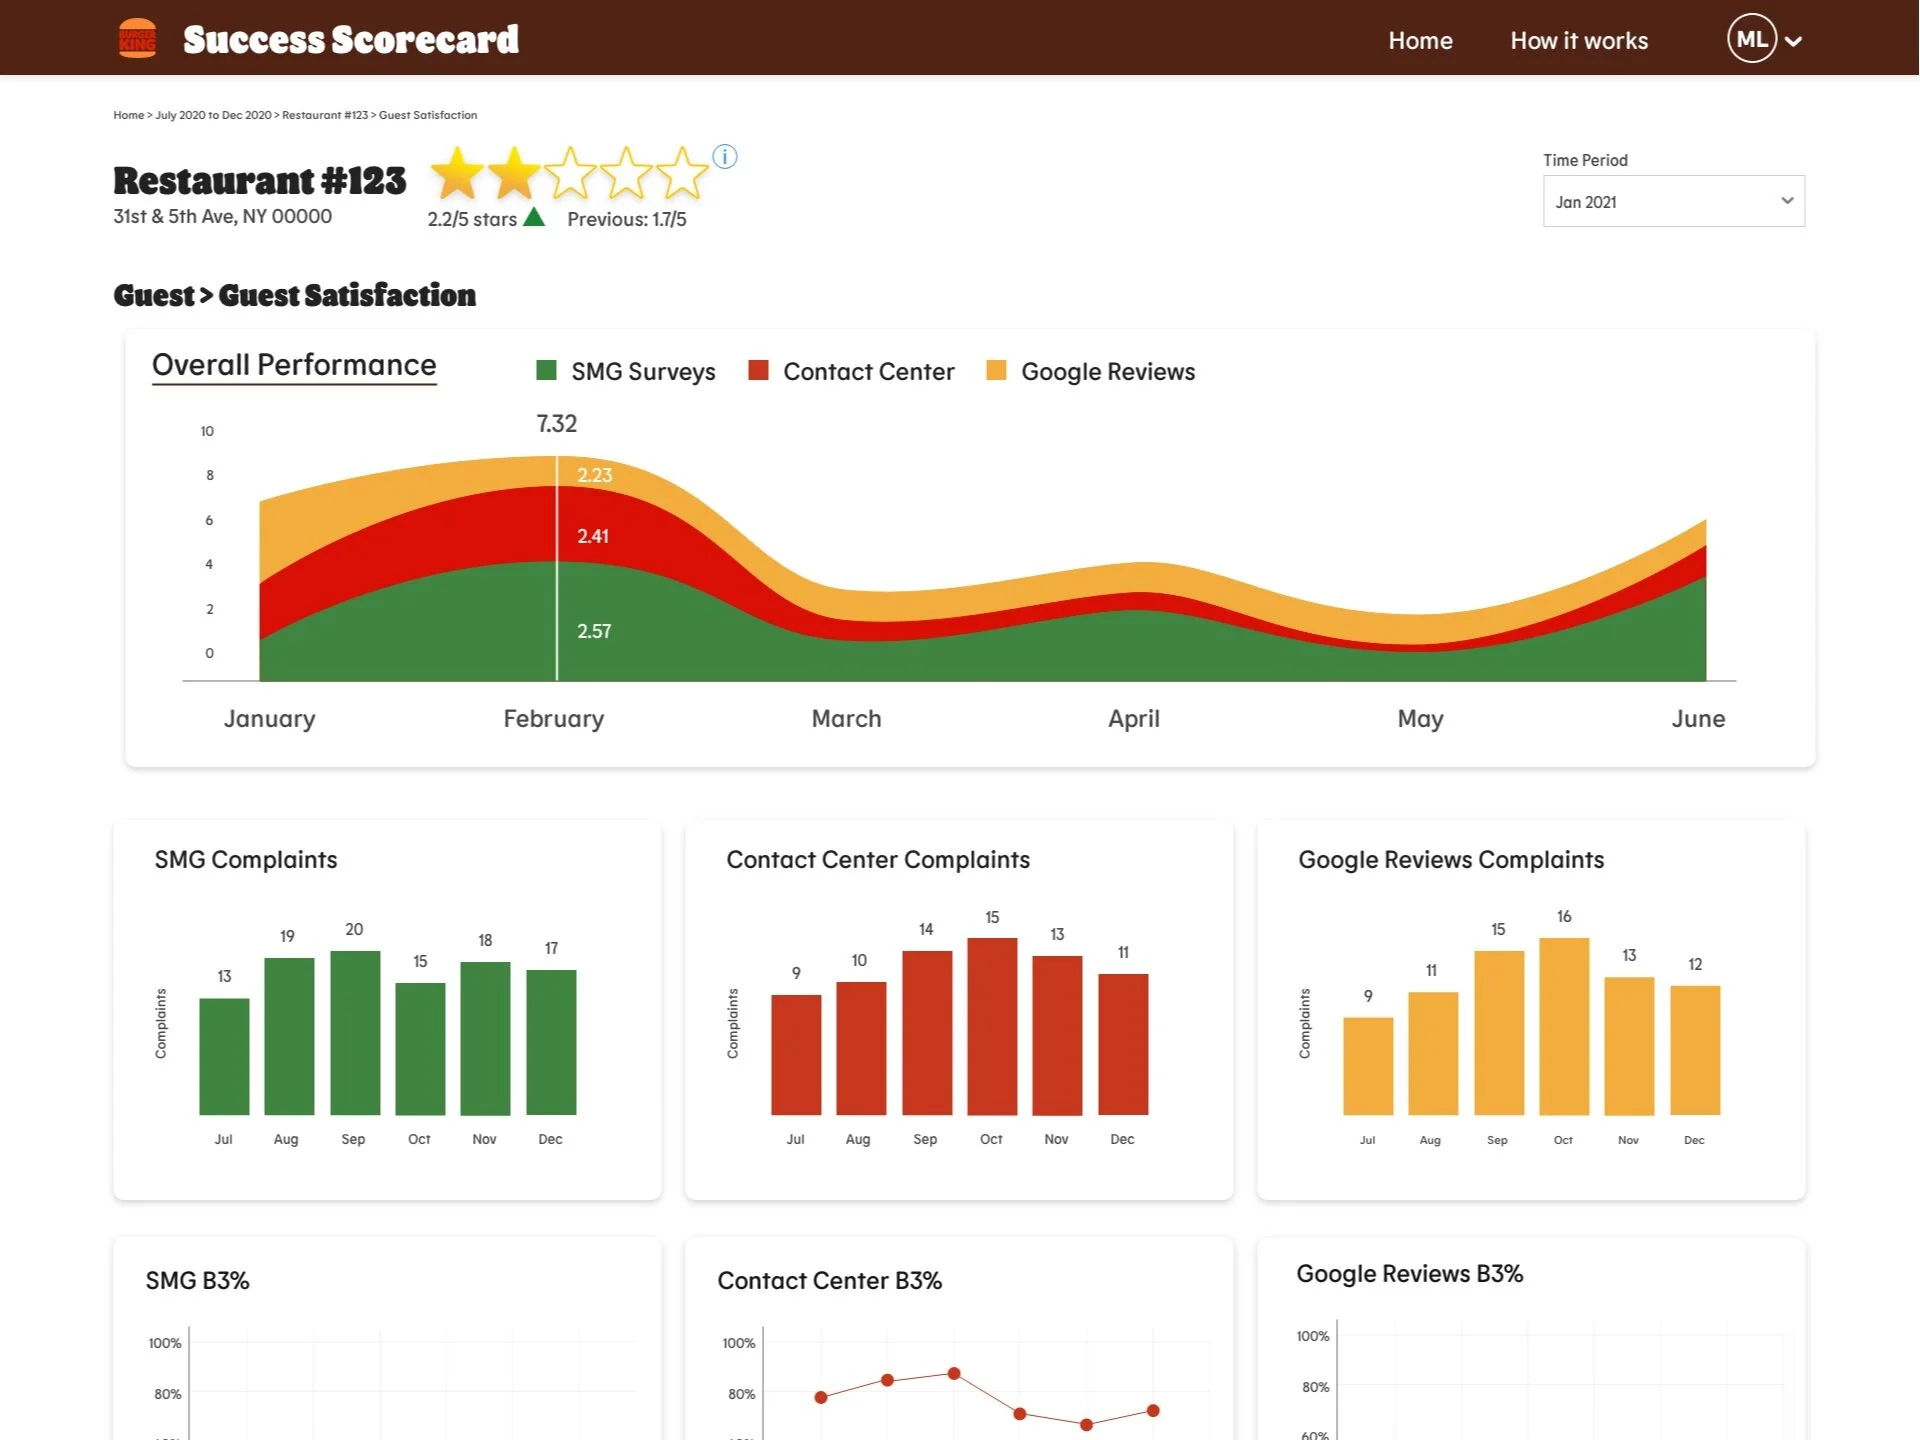Click the Time Period dropdown arrow

tap(1787, 201)
